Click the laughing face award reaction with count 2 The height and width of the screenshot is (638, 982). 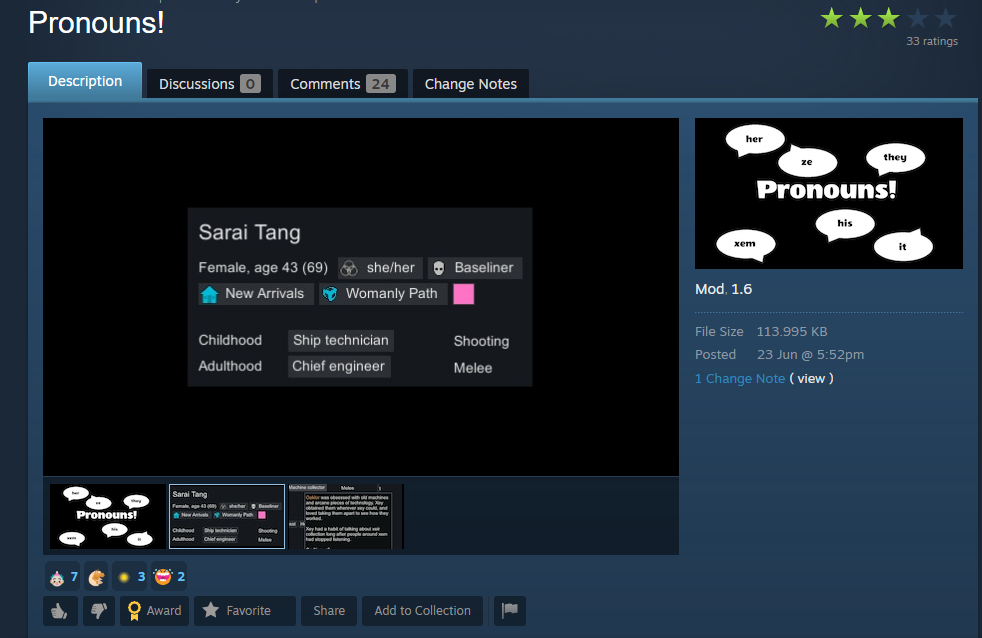(169, 577)
